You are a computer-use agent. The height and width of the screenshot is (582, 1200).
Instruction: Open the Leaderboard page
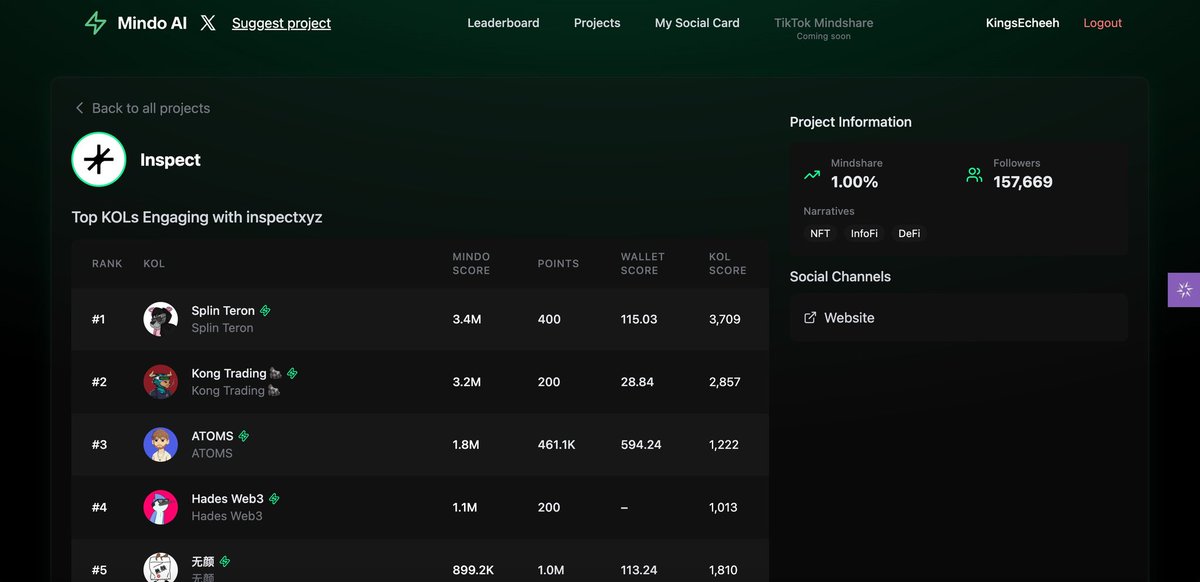(503, 23)
